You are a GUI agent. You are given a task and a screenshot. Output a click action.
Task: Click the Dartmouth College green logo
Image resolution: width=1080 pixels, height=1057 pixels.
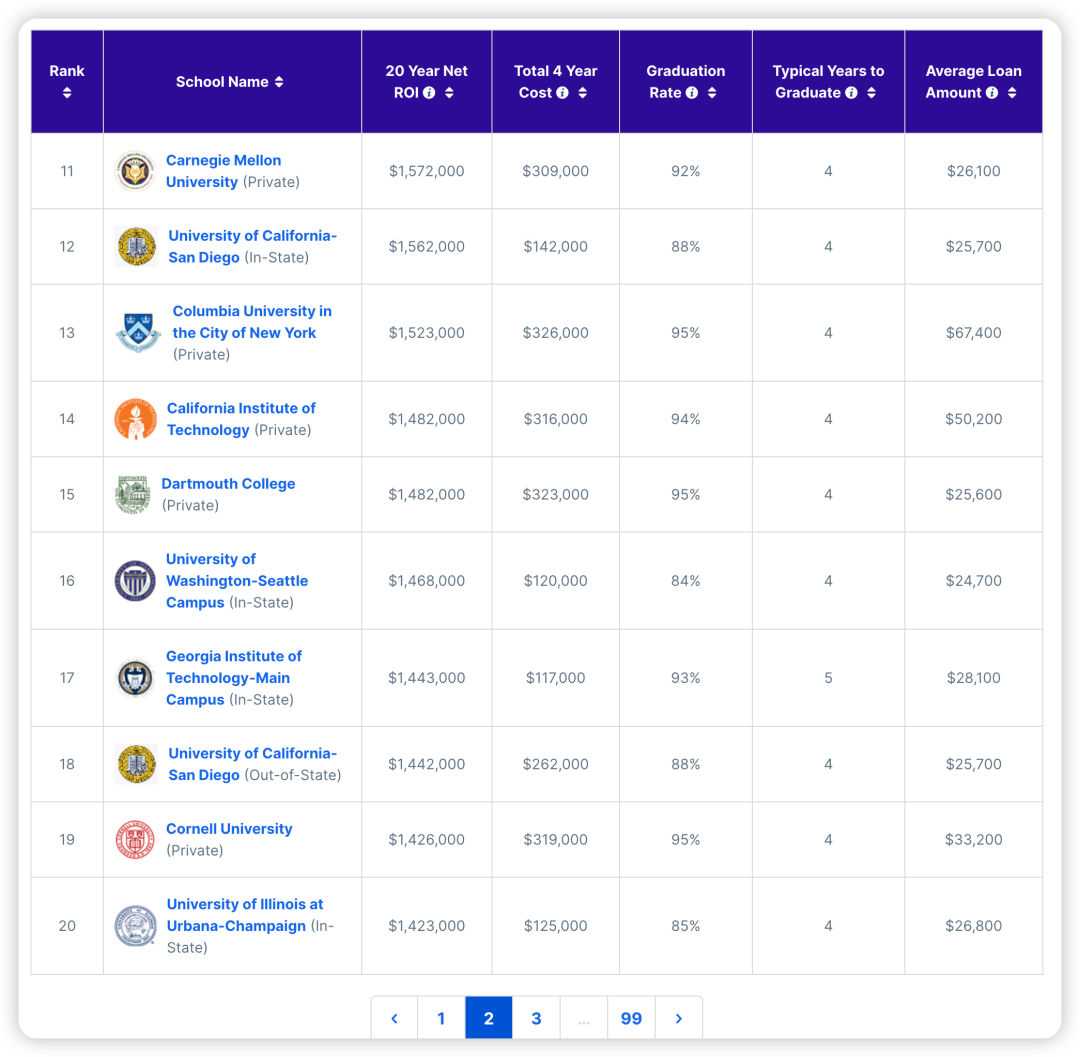point(133,494)
